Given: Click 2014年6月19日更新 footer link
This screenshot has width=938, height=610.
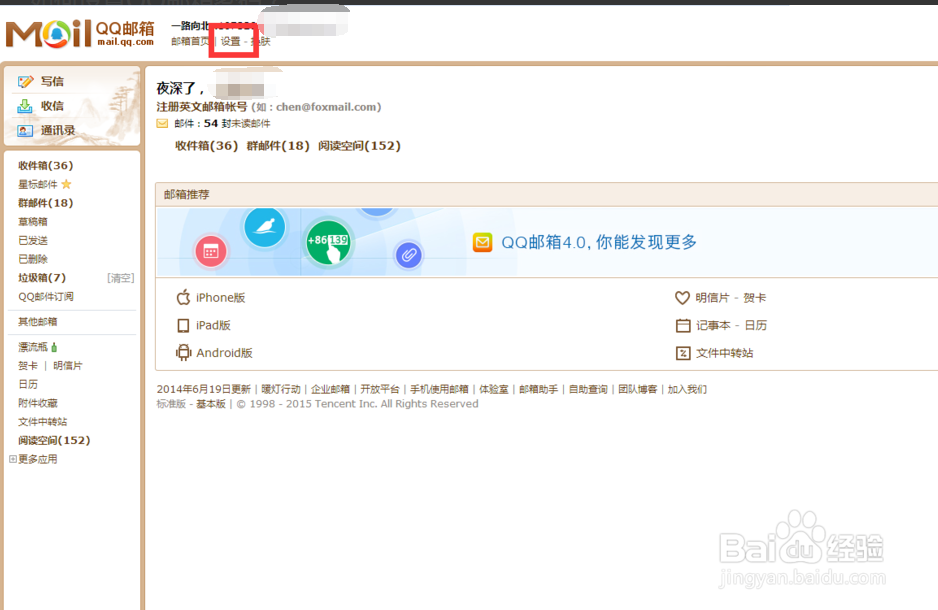Looking at the screenshot, I should 203,389.
